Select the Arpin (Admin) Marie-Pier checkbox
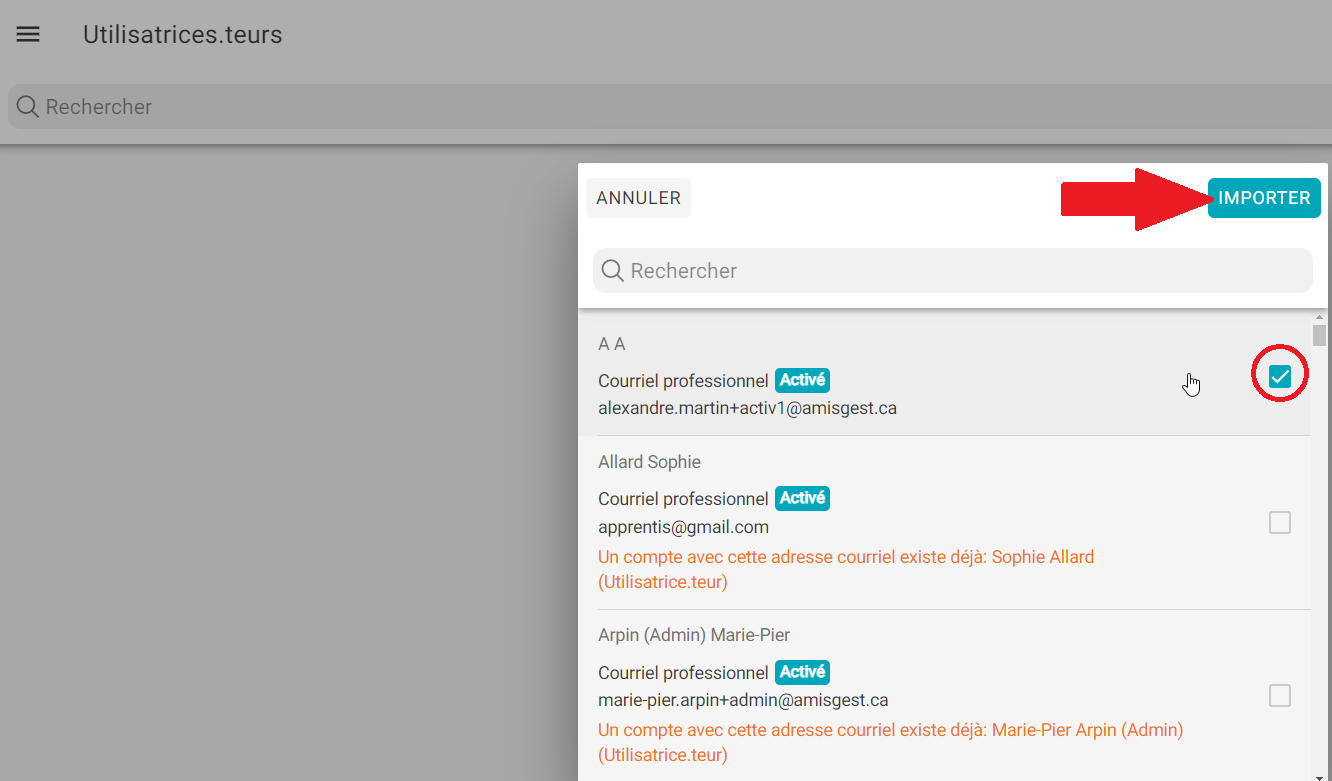The image size is (1332, 781). tap(1279, 695)
